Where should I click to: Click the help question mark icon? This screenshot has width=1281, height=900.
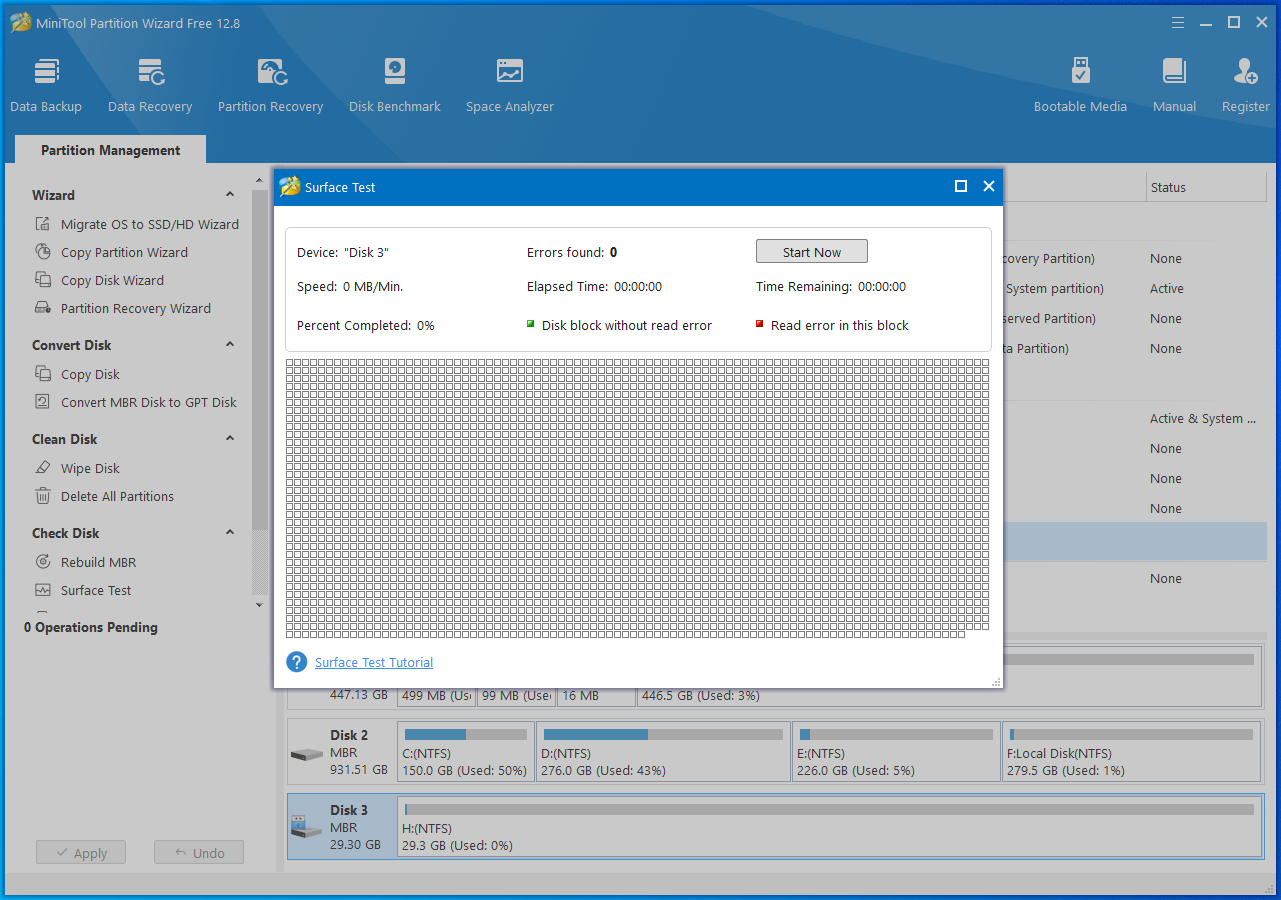click(x=297, y=662)
